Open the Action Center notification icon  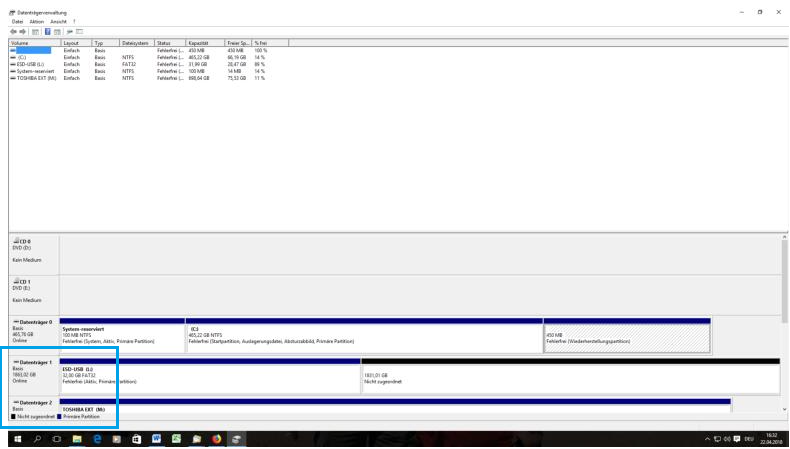point(737,439)
